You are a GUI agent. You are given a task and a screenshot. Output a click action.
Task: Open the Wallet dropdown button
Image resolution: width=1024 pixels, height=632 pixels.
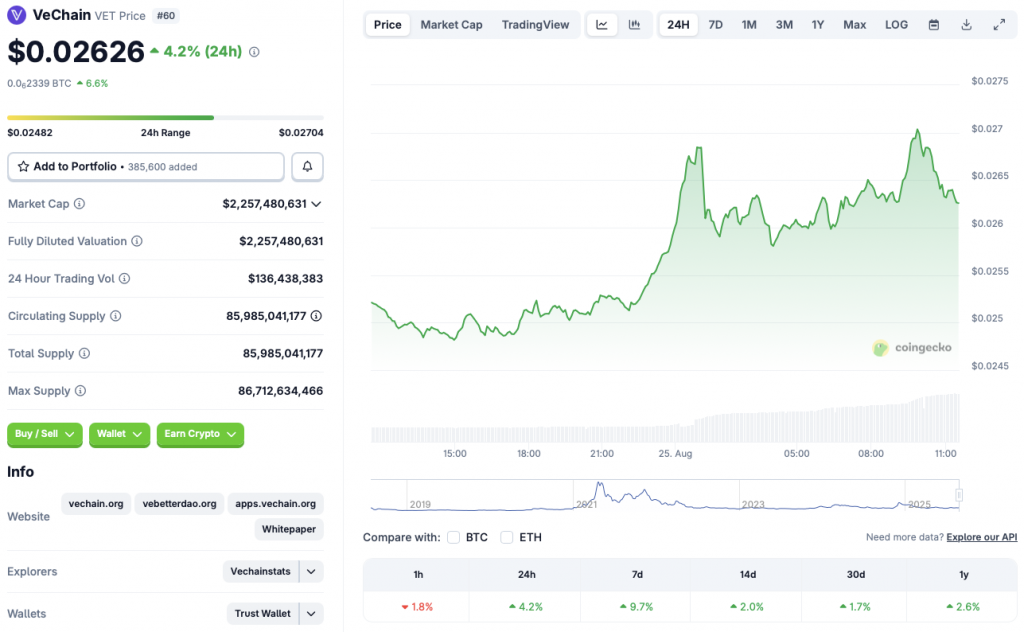pyautogui.click(x=120, y=434)
